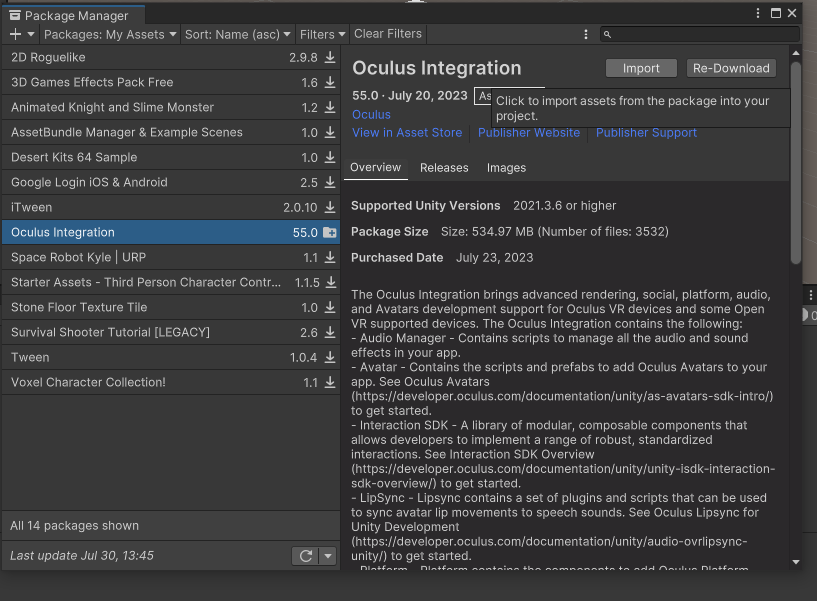Select Starter Assets Third Person Character row
This screenshot has height=601, width=817.
(171, 283)
